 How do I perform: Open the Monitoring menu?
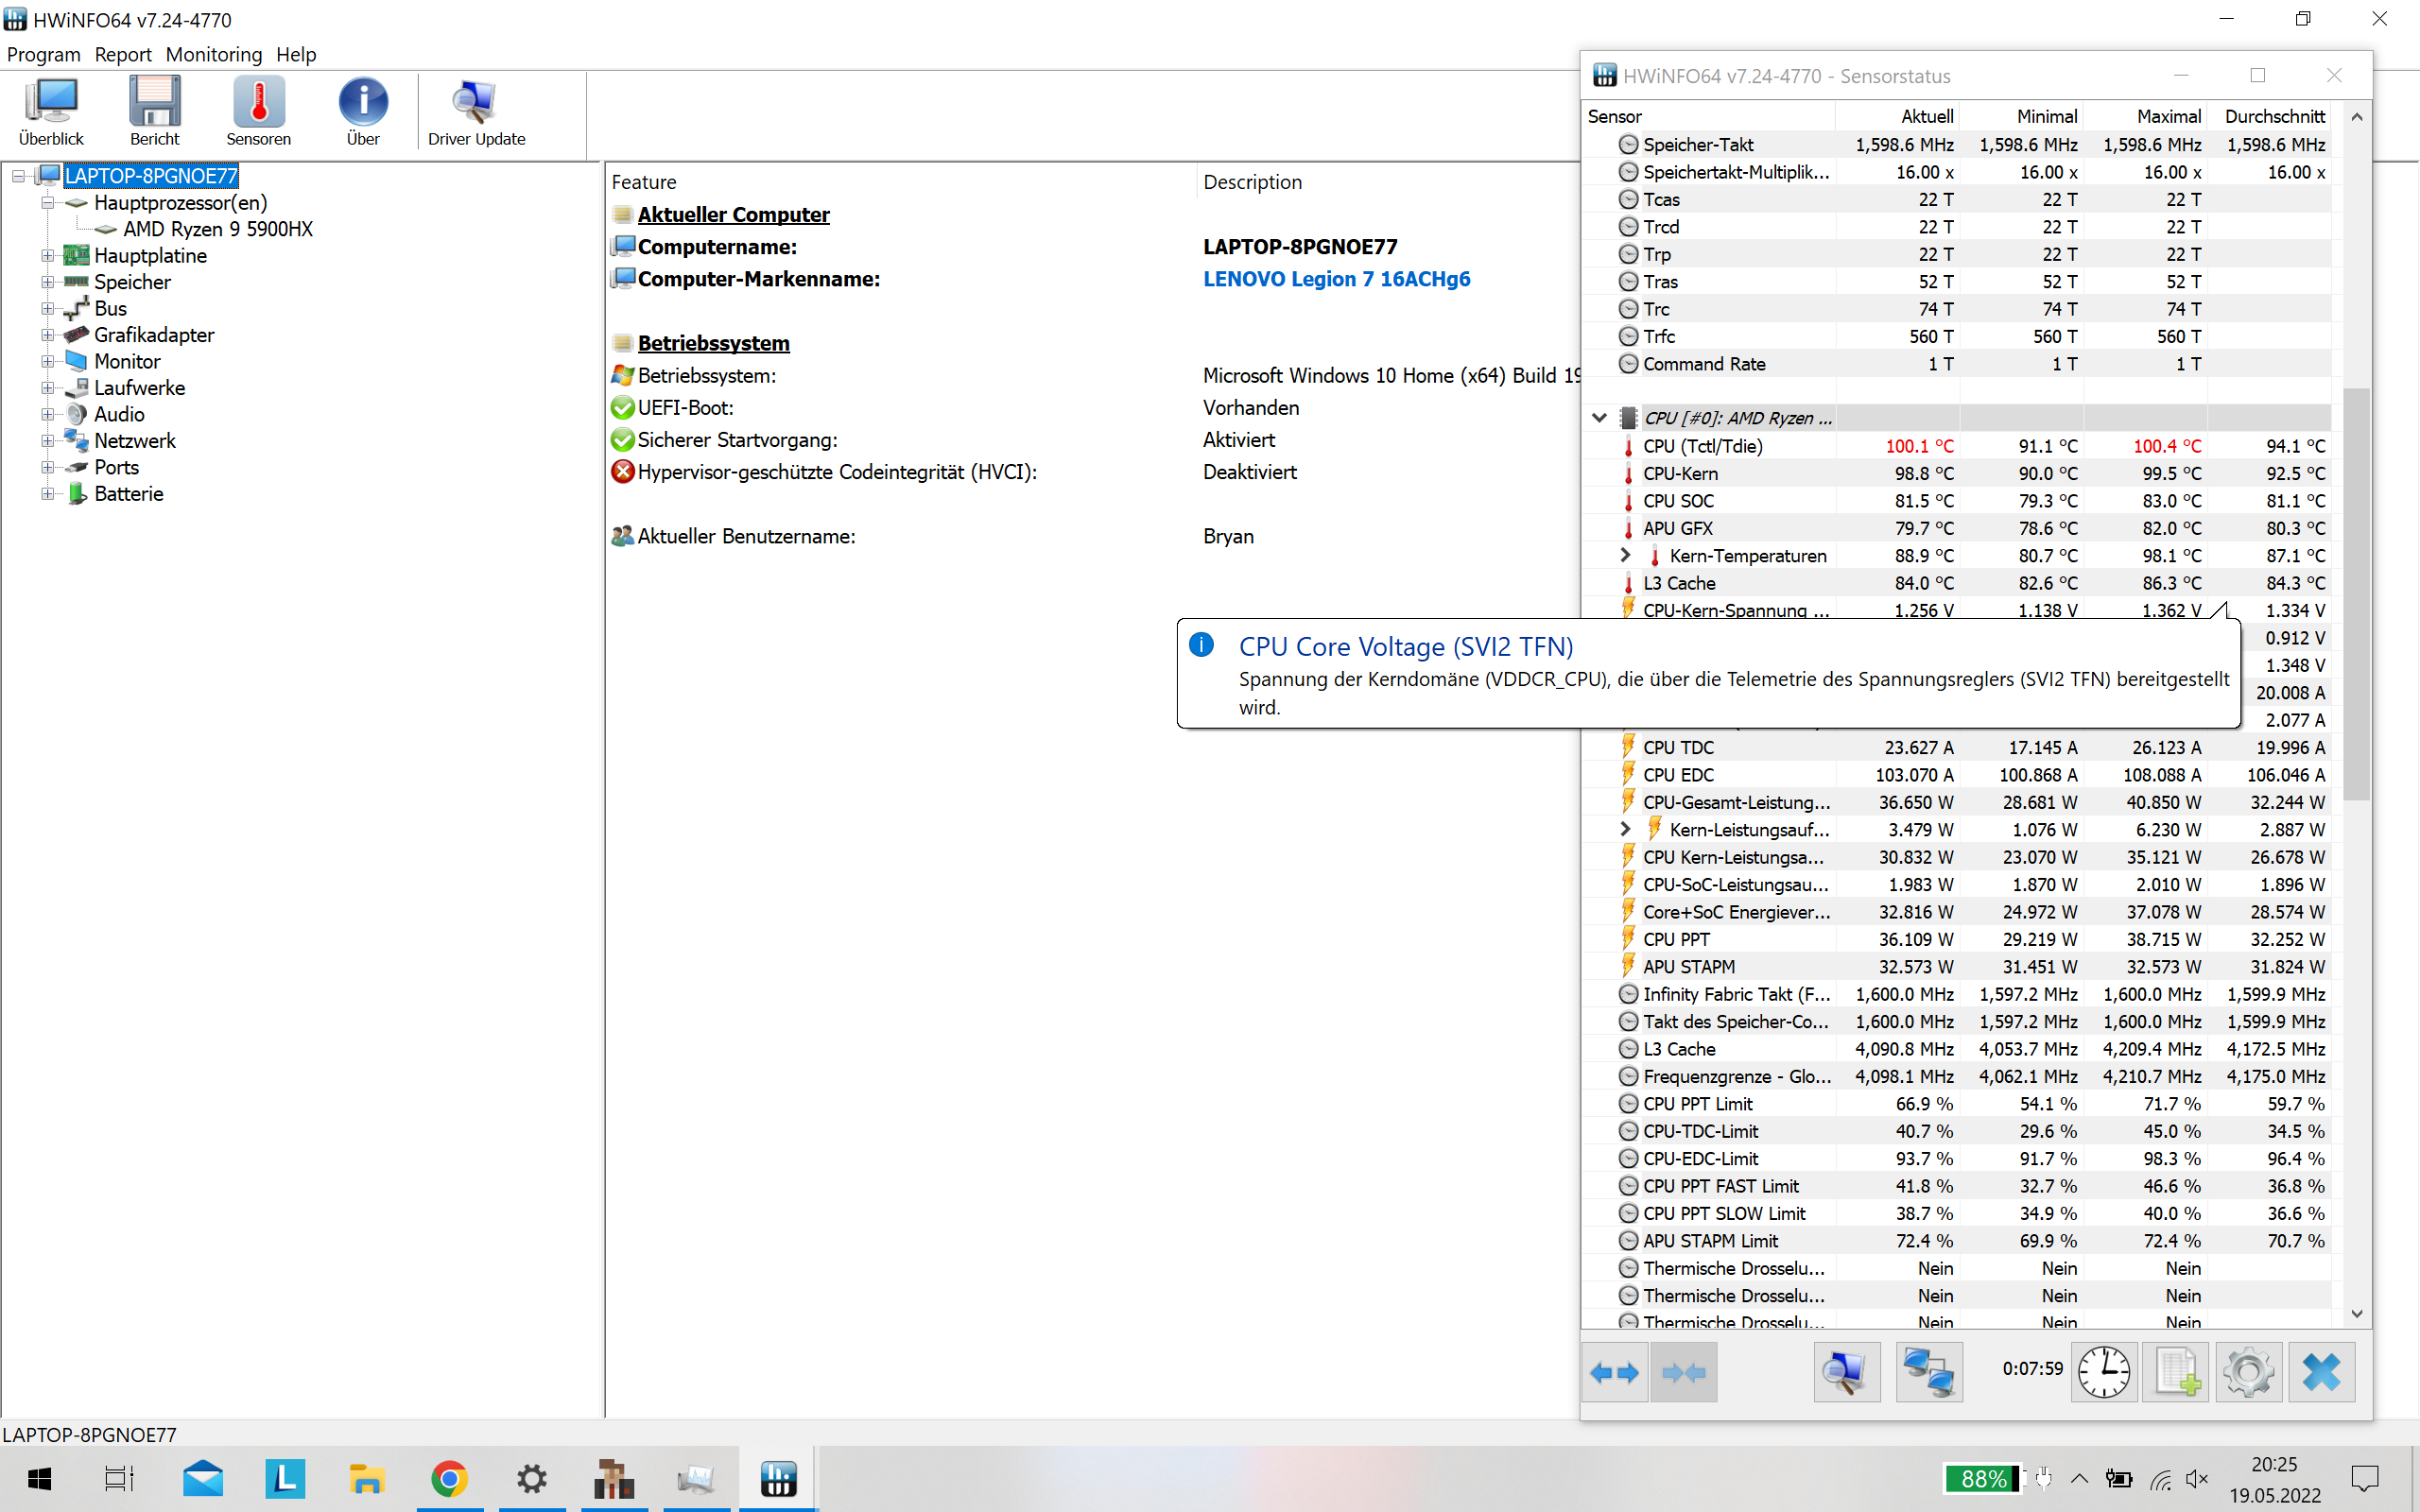(214, 55)
